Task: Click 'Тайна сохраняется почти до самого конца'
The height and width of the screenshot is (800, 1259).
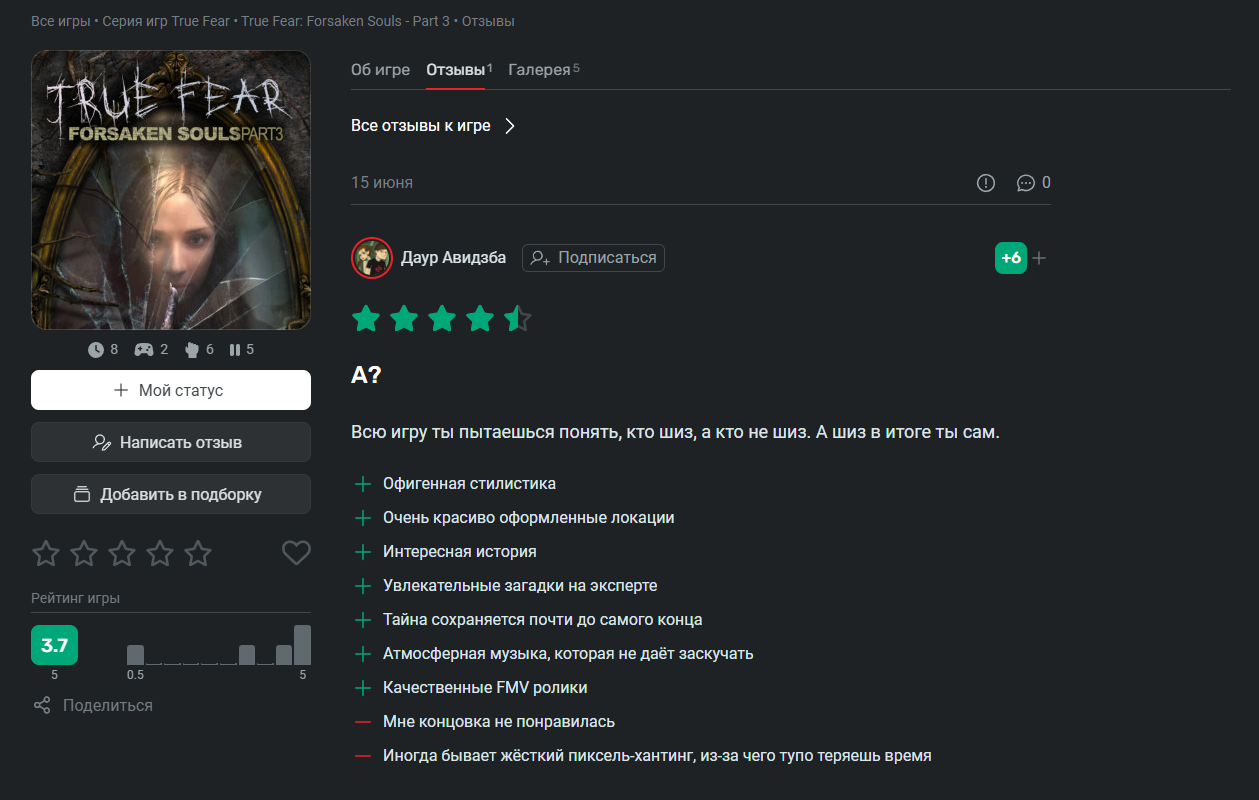Action: (542, 620)
